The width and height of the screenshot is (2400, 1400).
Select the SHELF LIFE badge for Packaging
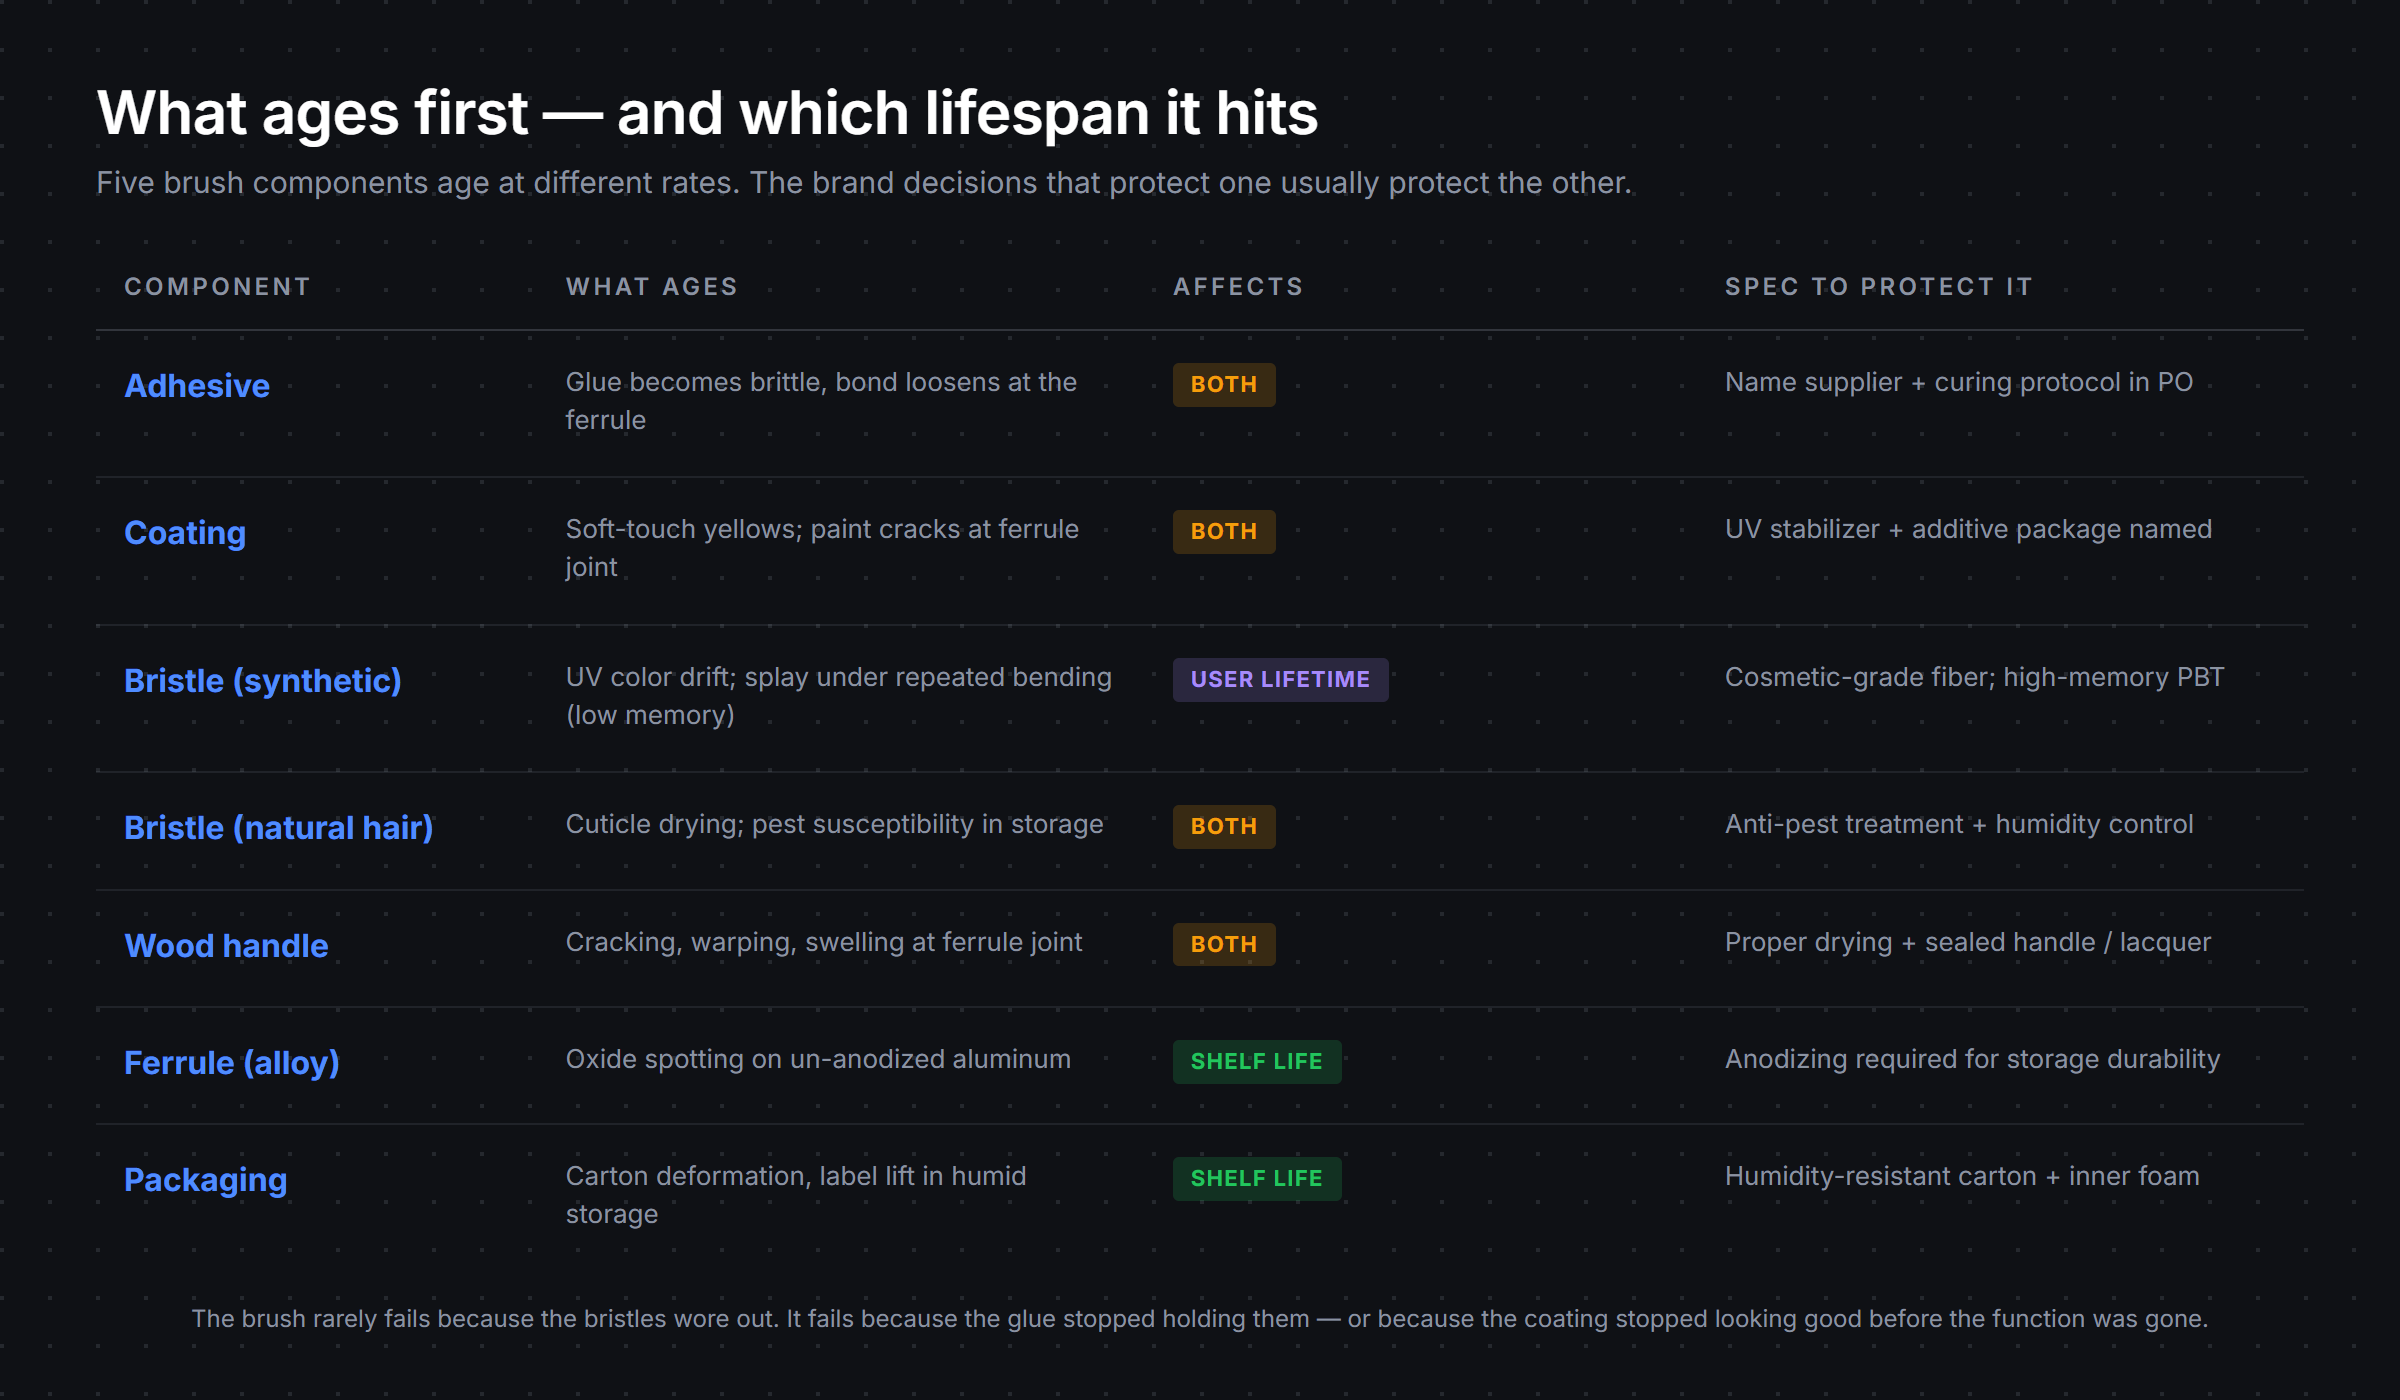(1257, 1179)
